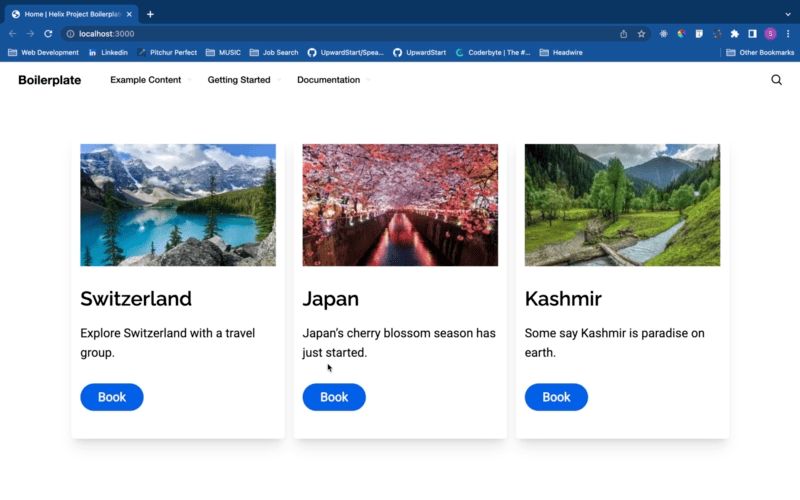
Task: Toggle the browser side panel icon
Action: [752, 33]
